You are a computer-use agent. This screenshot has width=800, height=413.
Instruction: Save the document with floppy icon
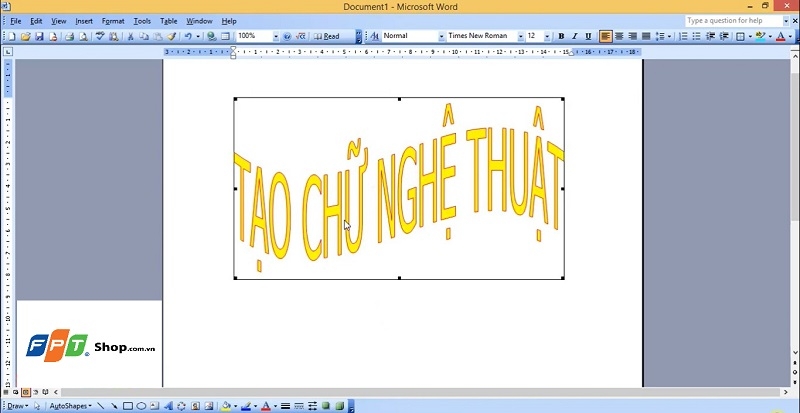(39, 36)
